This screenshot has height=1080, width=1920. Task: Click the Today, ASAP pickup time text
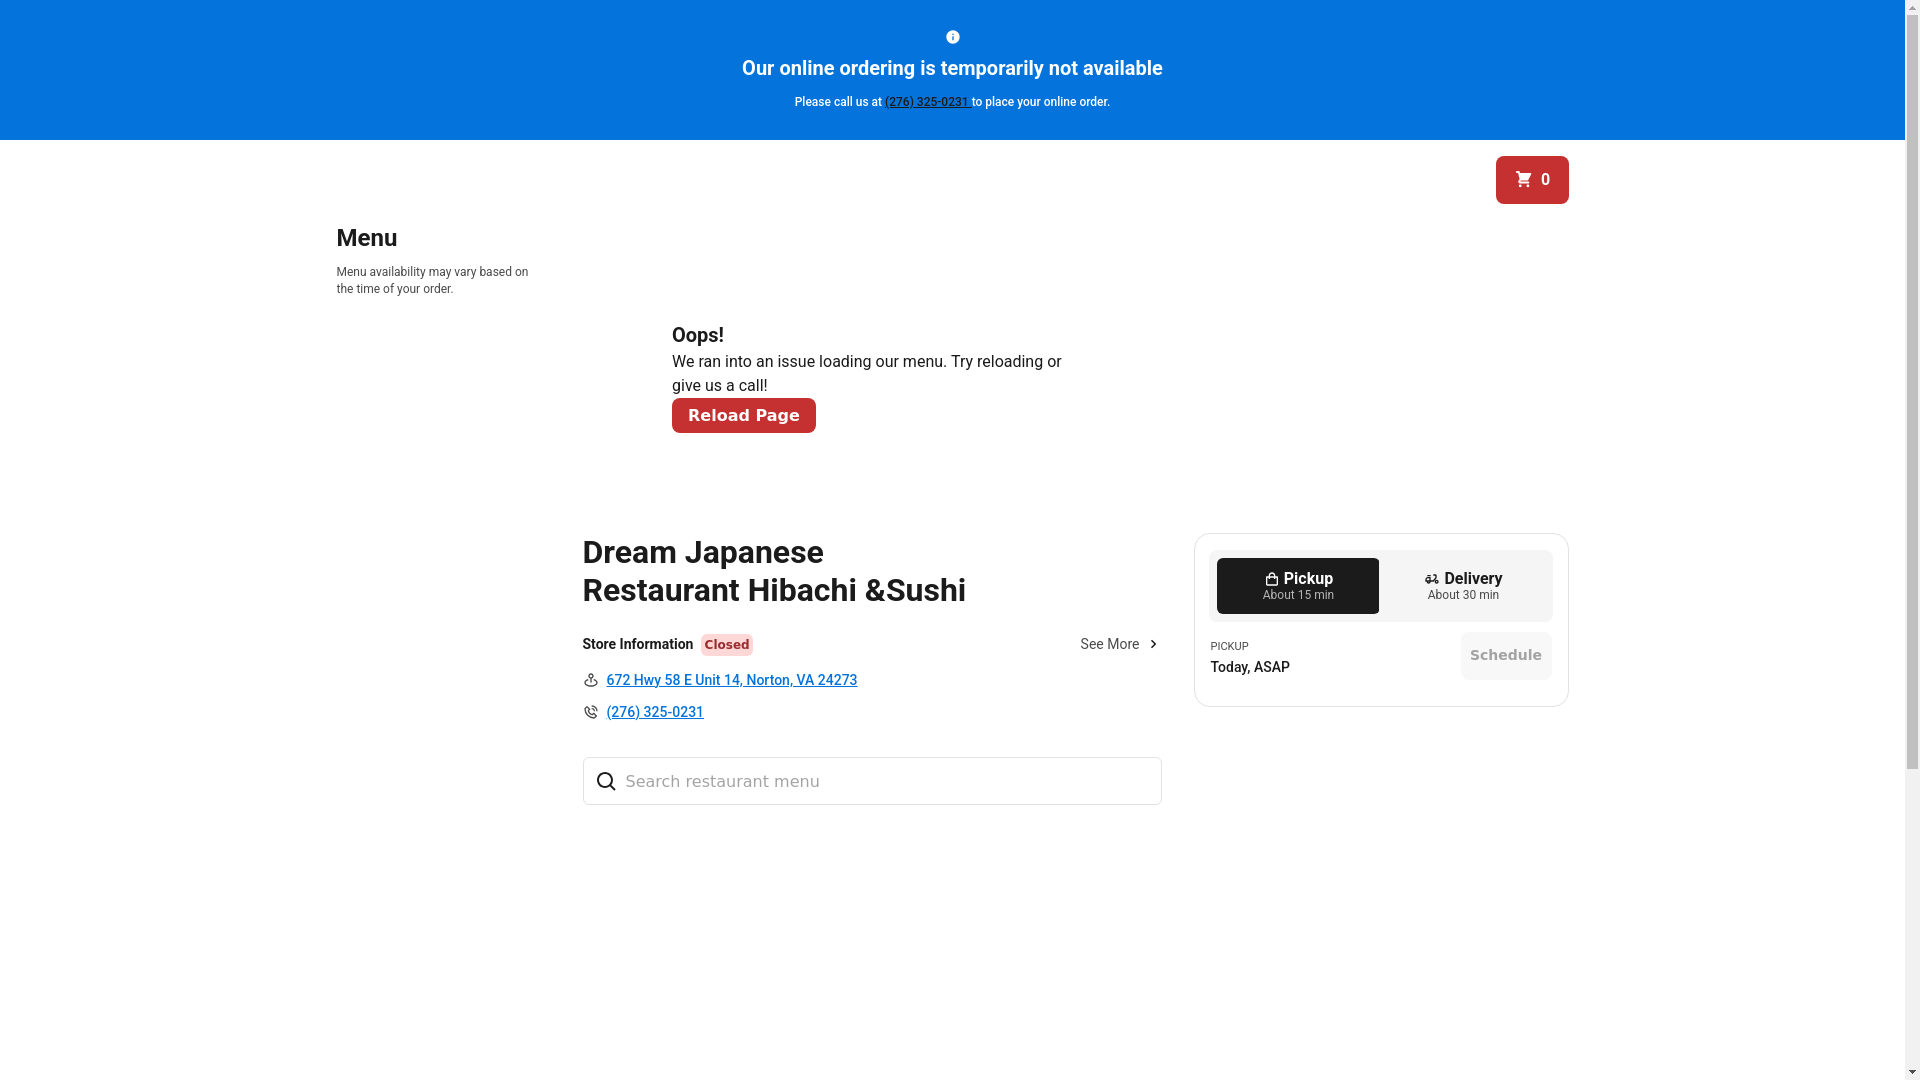pyautogui.click(x=1249, y=667)
